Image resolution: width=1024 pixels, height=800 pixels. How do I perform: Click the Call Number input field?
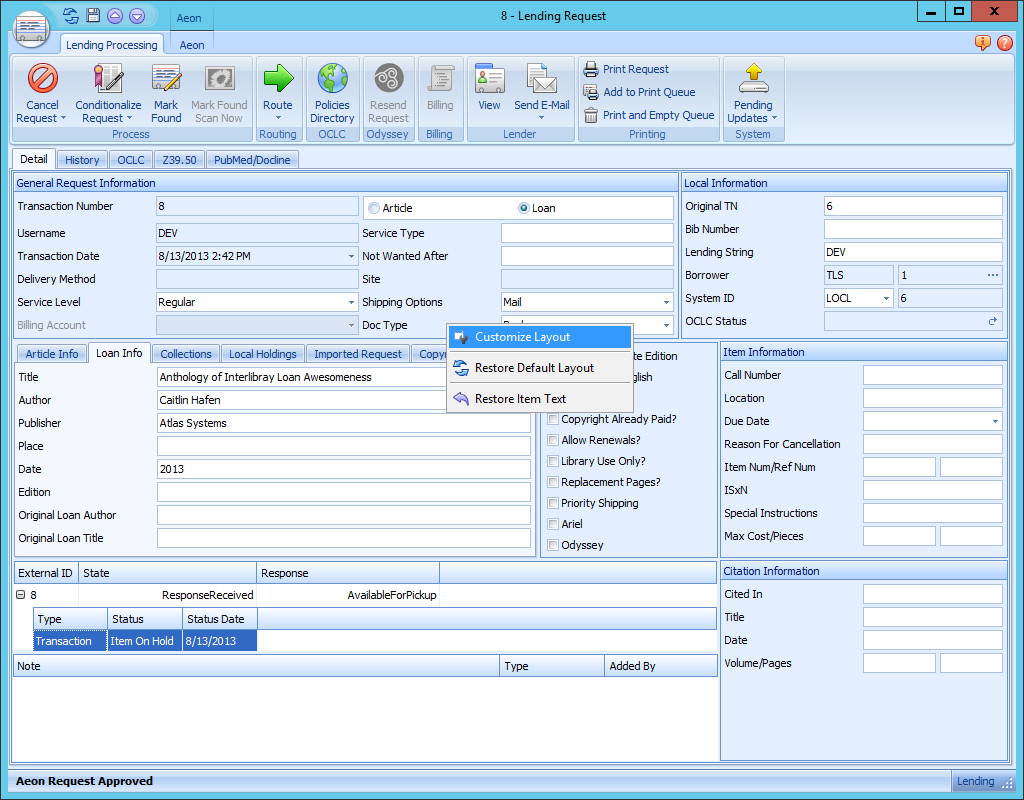(x=932, y=375)
